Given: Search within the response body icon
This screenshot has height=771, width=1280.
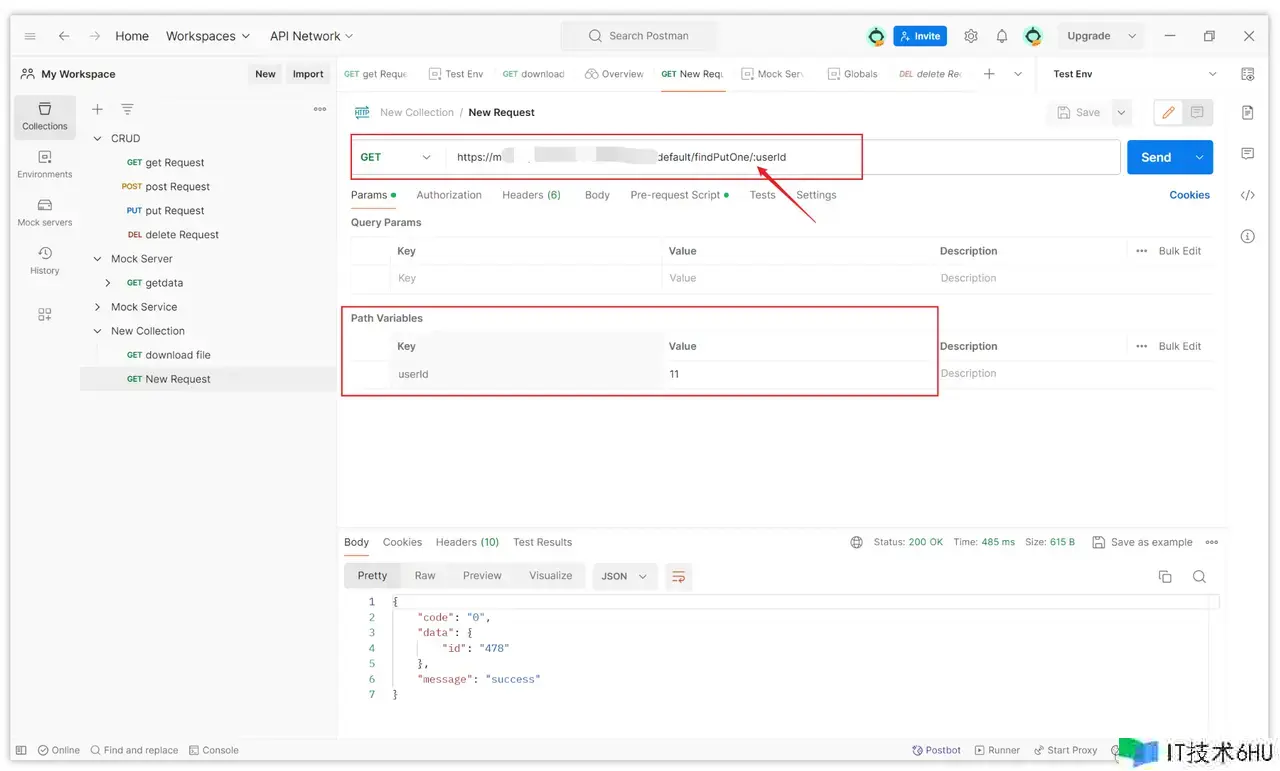Looking at the screenshot, I should coord(1199,576).
